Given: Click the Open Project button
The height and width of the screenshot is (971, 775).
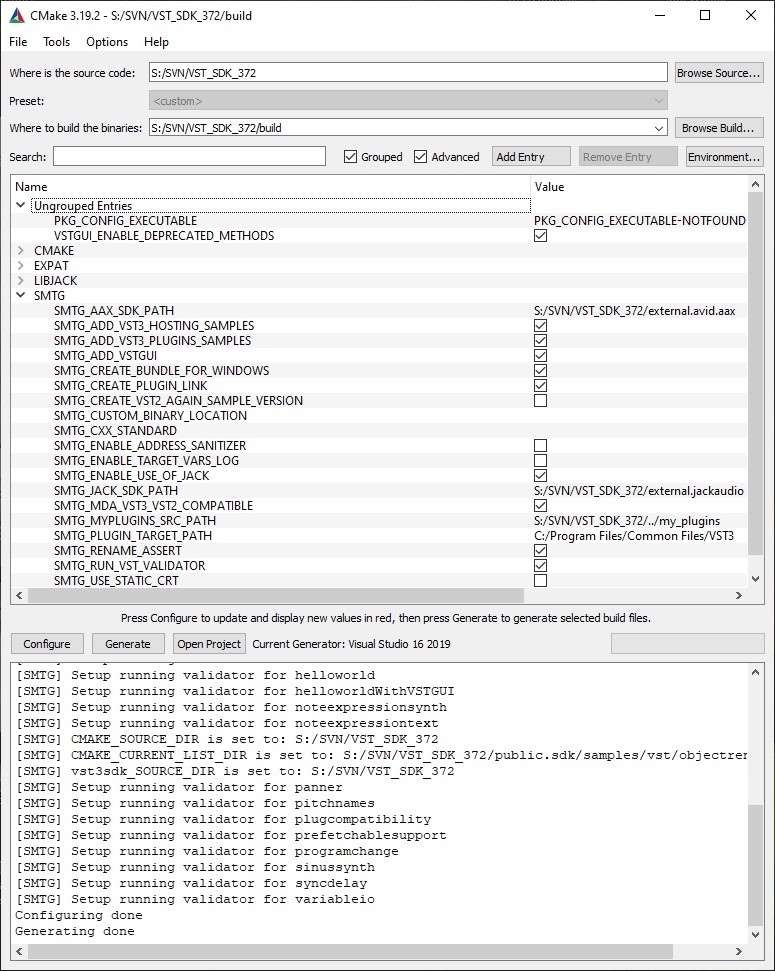Looking at the screenshot, I should tap(209, 644).
